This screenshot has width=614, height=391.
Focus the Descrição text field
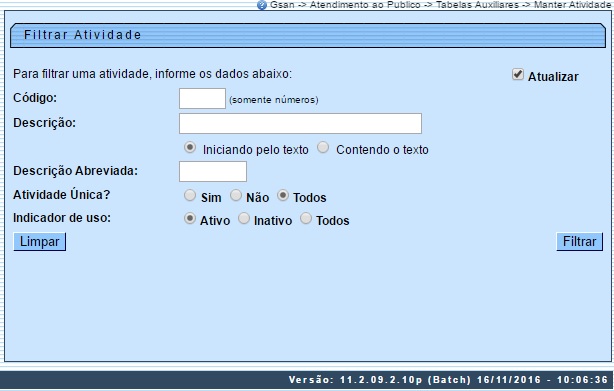(x=300, y=124)
